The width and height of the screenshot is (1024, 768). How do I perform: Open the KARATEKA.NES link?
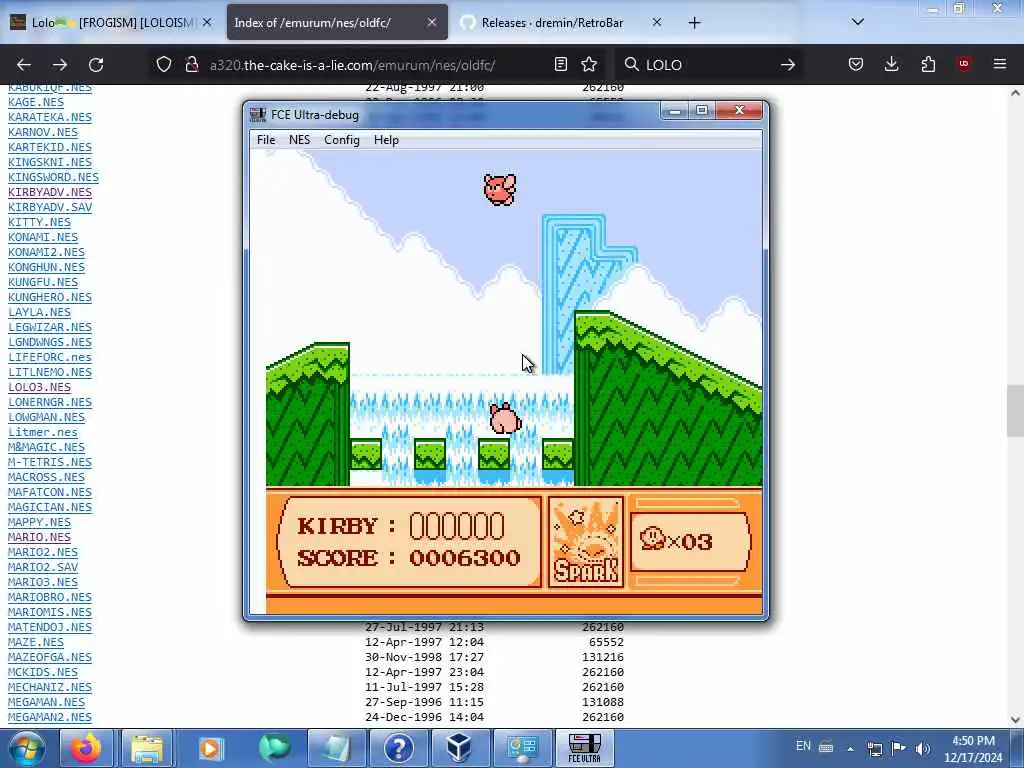tap(50, 117)
